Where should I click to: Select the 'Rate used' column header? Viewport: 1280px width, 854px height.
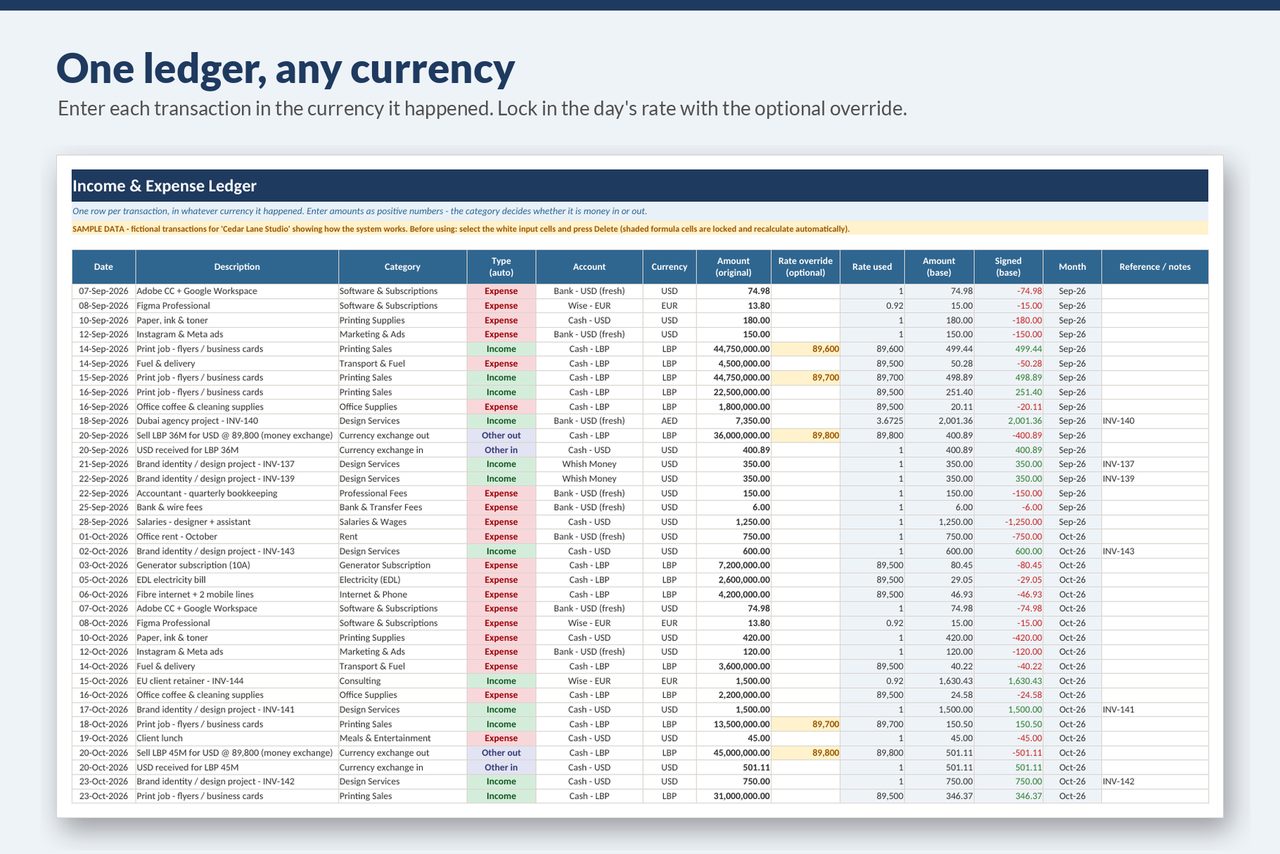click(x=872, y=267)
